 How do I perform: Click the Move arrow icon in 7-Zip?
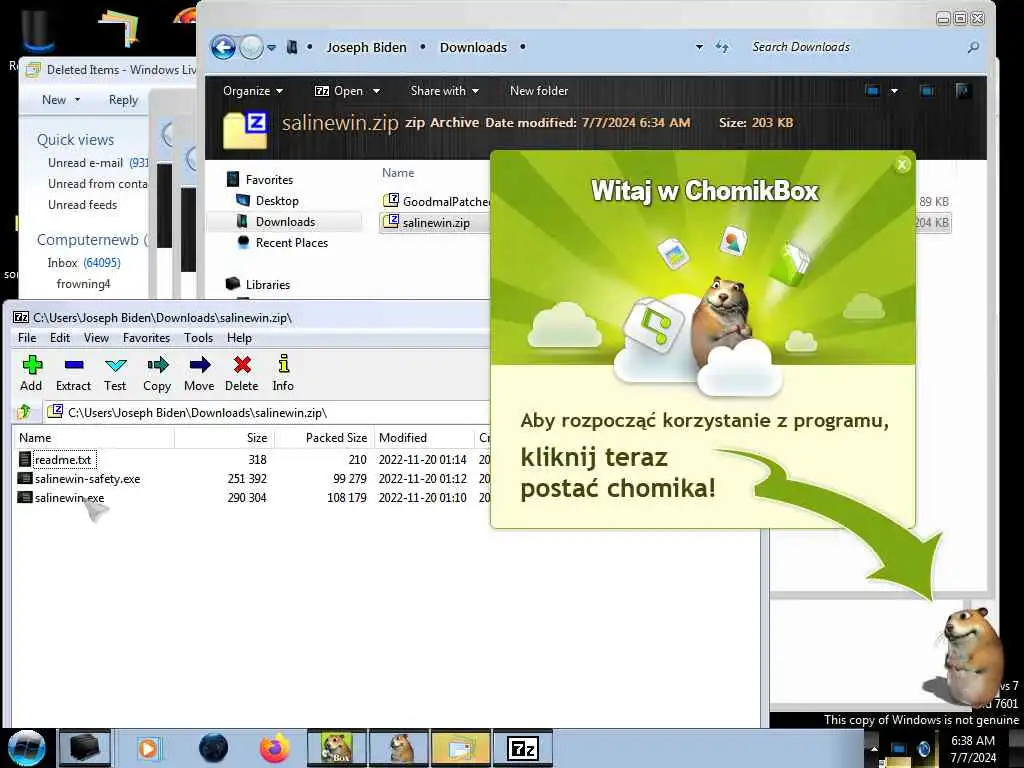point(199,374)
